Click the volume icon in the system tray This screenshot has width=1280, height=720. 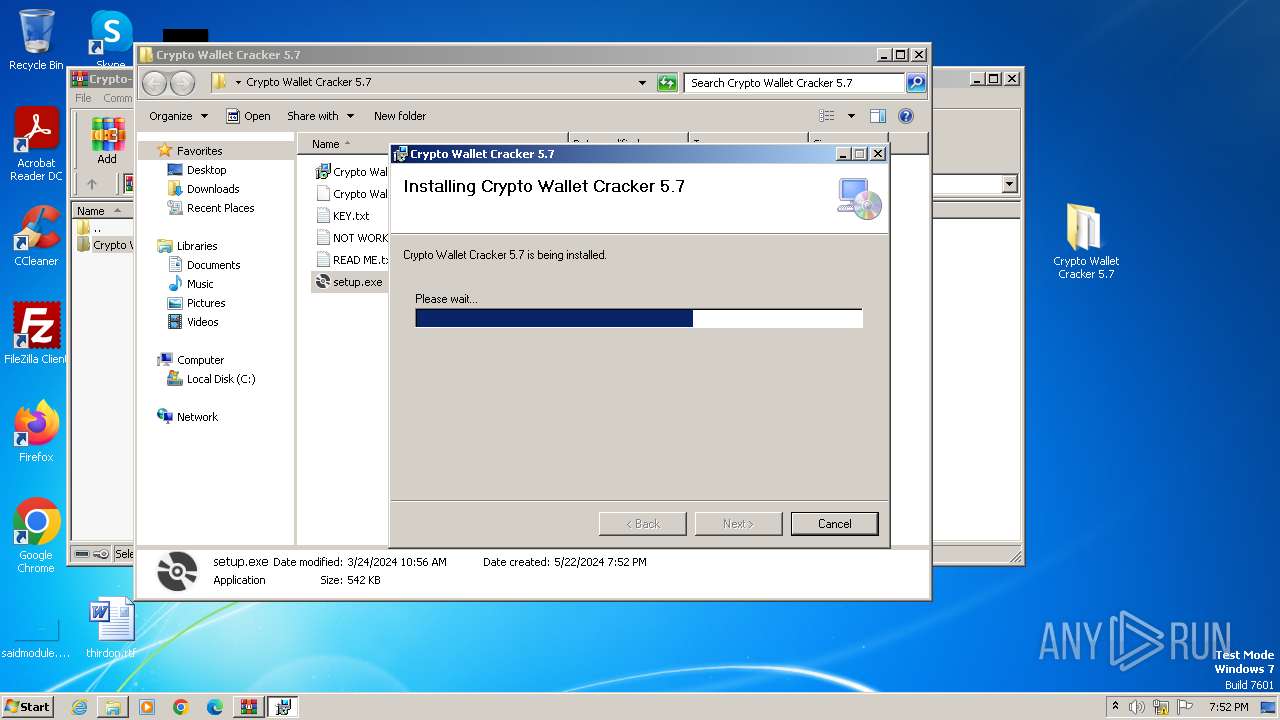tap(1137, 707)
